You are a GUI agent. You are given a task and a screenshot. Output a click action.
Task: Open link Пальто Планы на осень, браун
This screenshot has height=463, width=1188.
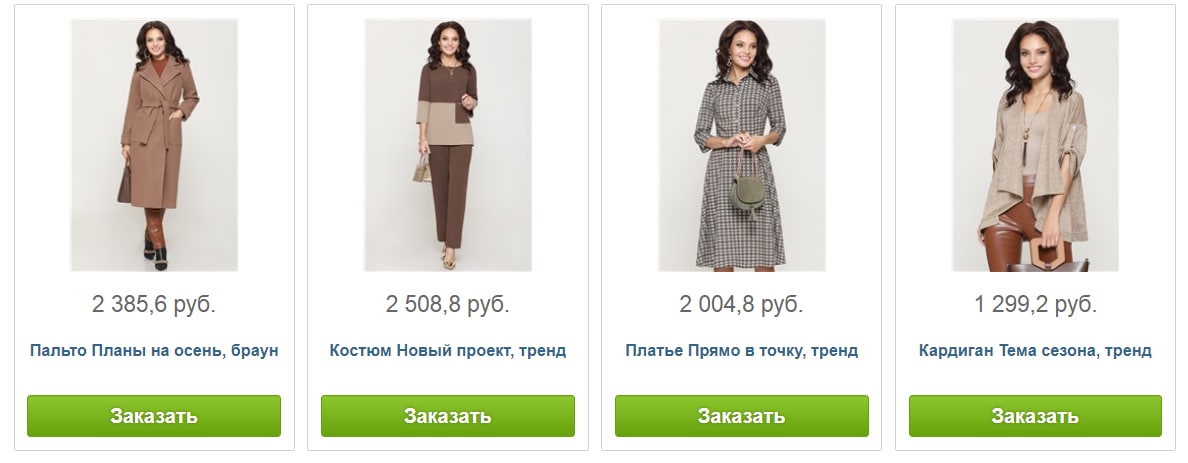(154, 351)
